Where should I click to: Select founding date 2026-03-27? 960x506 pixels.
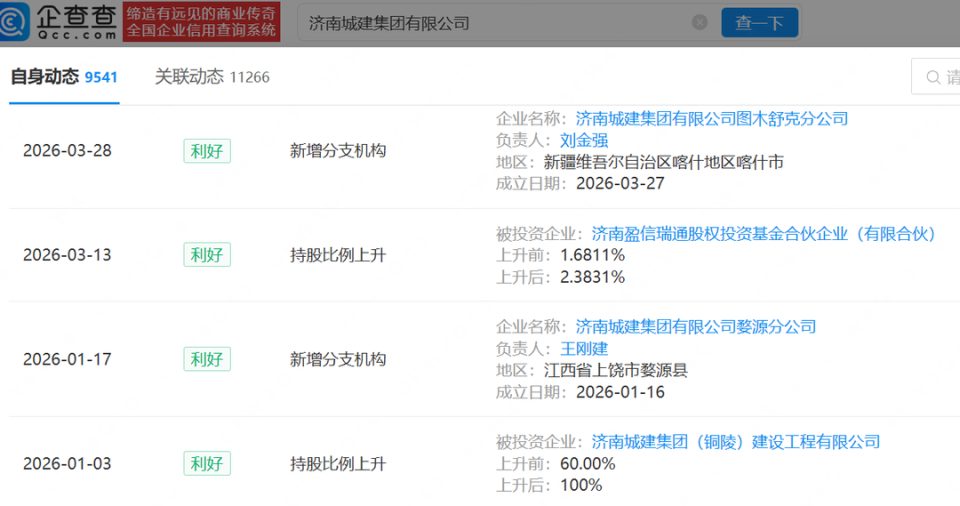click(620, 183)
